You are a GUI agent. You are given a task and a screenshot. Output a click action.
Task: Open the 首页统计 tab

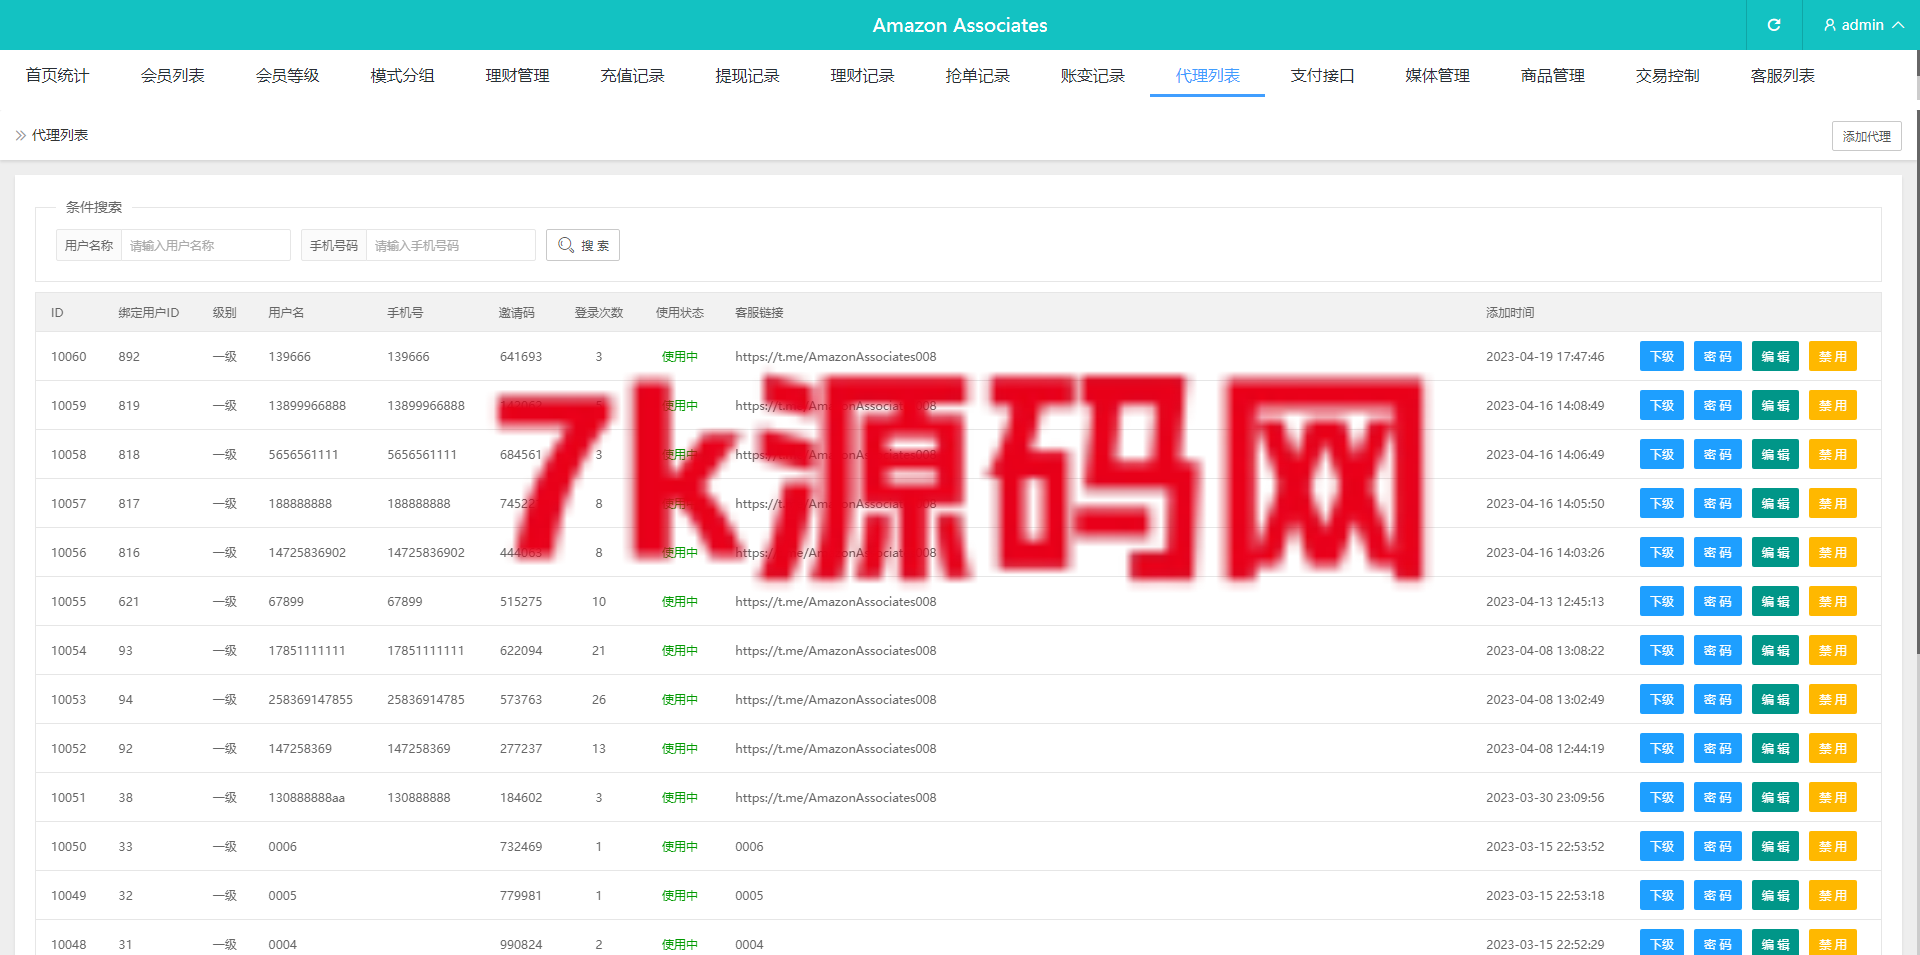point(57,76)
